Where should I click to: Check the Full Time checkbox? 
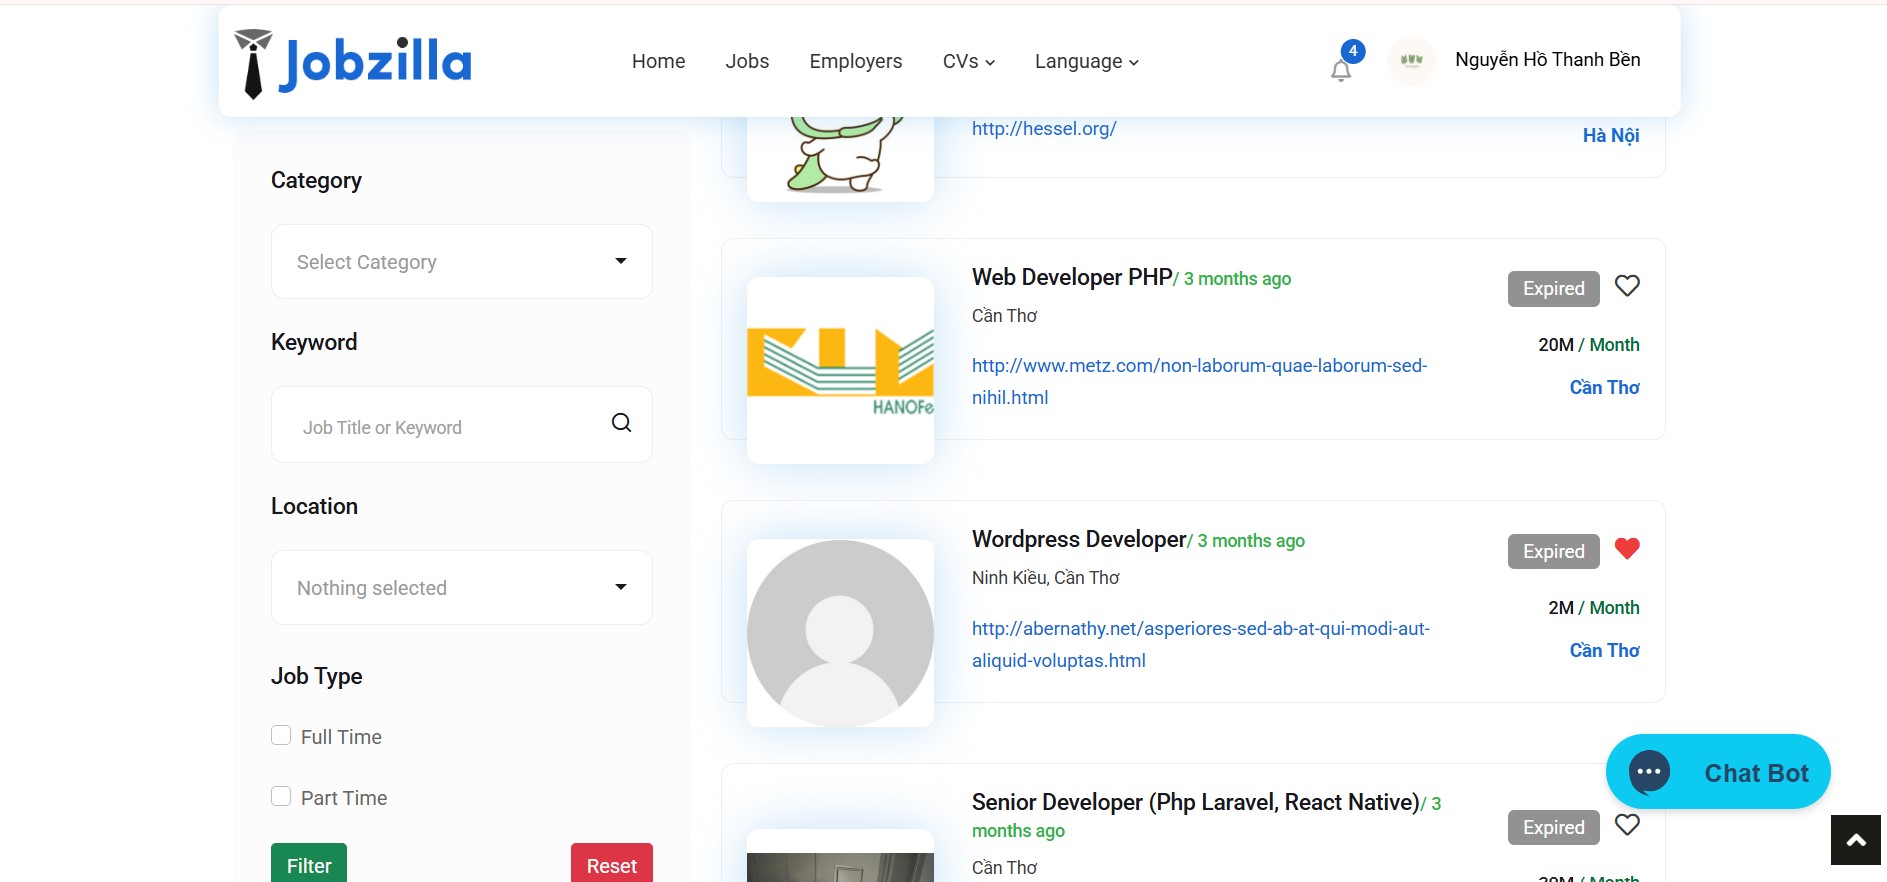pos(281,736)
